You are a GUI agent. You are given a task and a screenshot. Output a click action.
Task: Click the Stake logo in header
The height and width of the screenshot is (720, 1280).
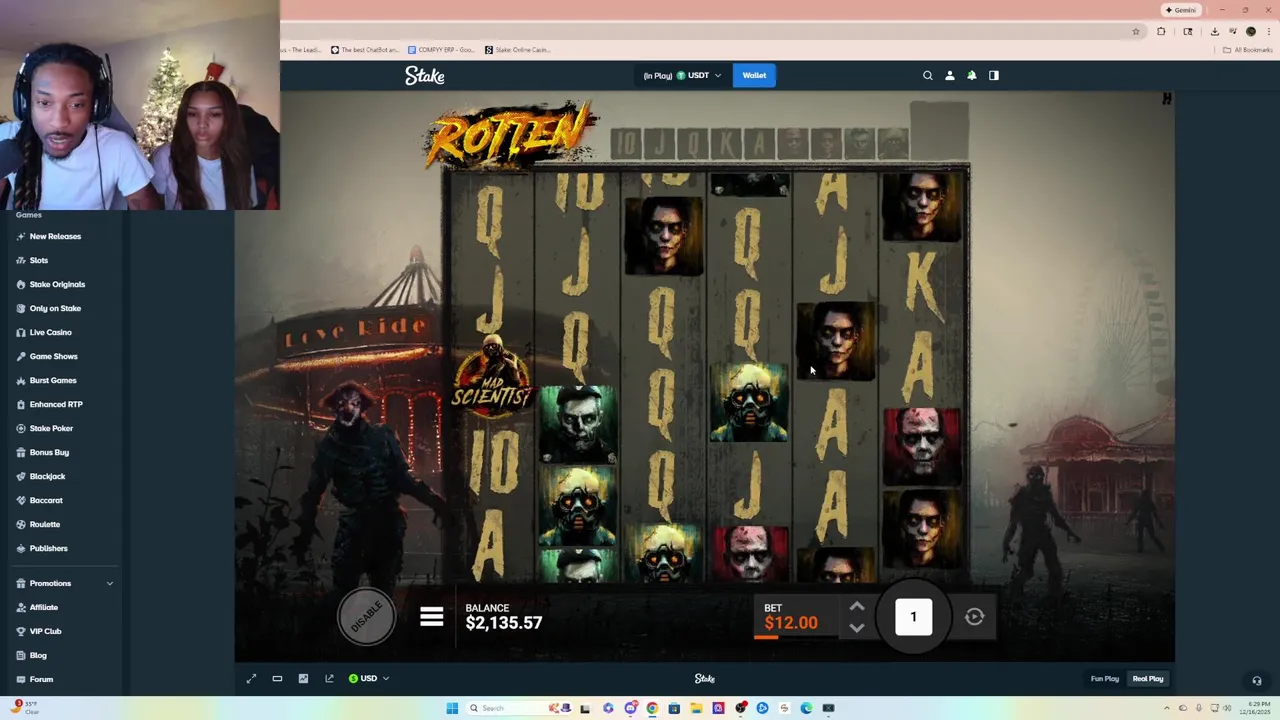[425, 75]
